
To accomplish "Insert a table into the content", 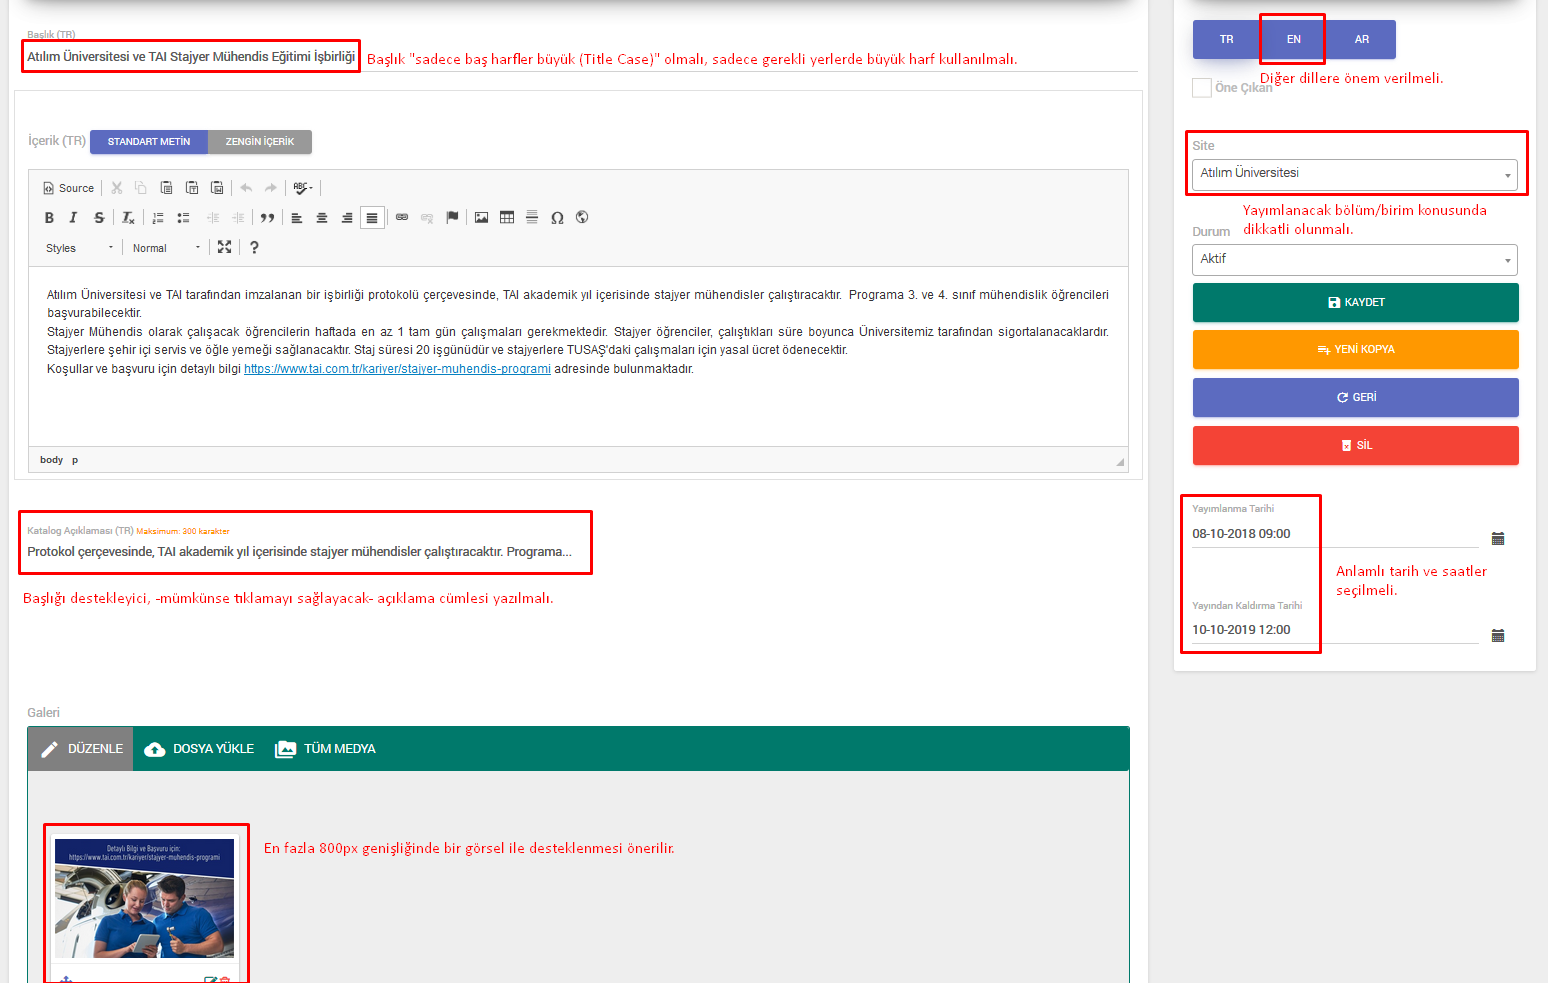I will pyautogui.click(x=507, y=218).
